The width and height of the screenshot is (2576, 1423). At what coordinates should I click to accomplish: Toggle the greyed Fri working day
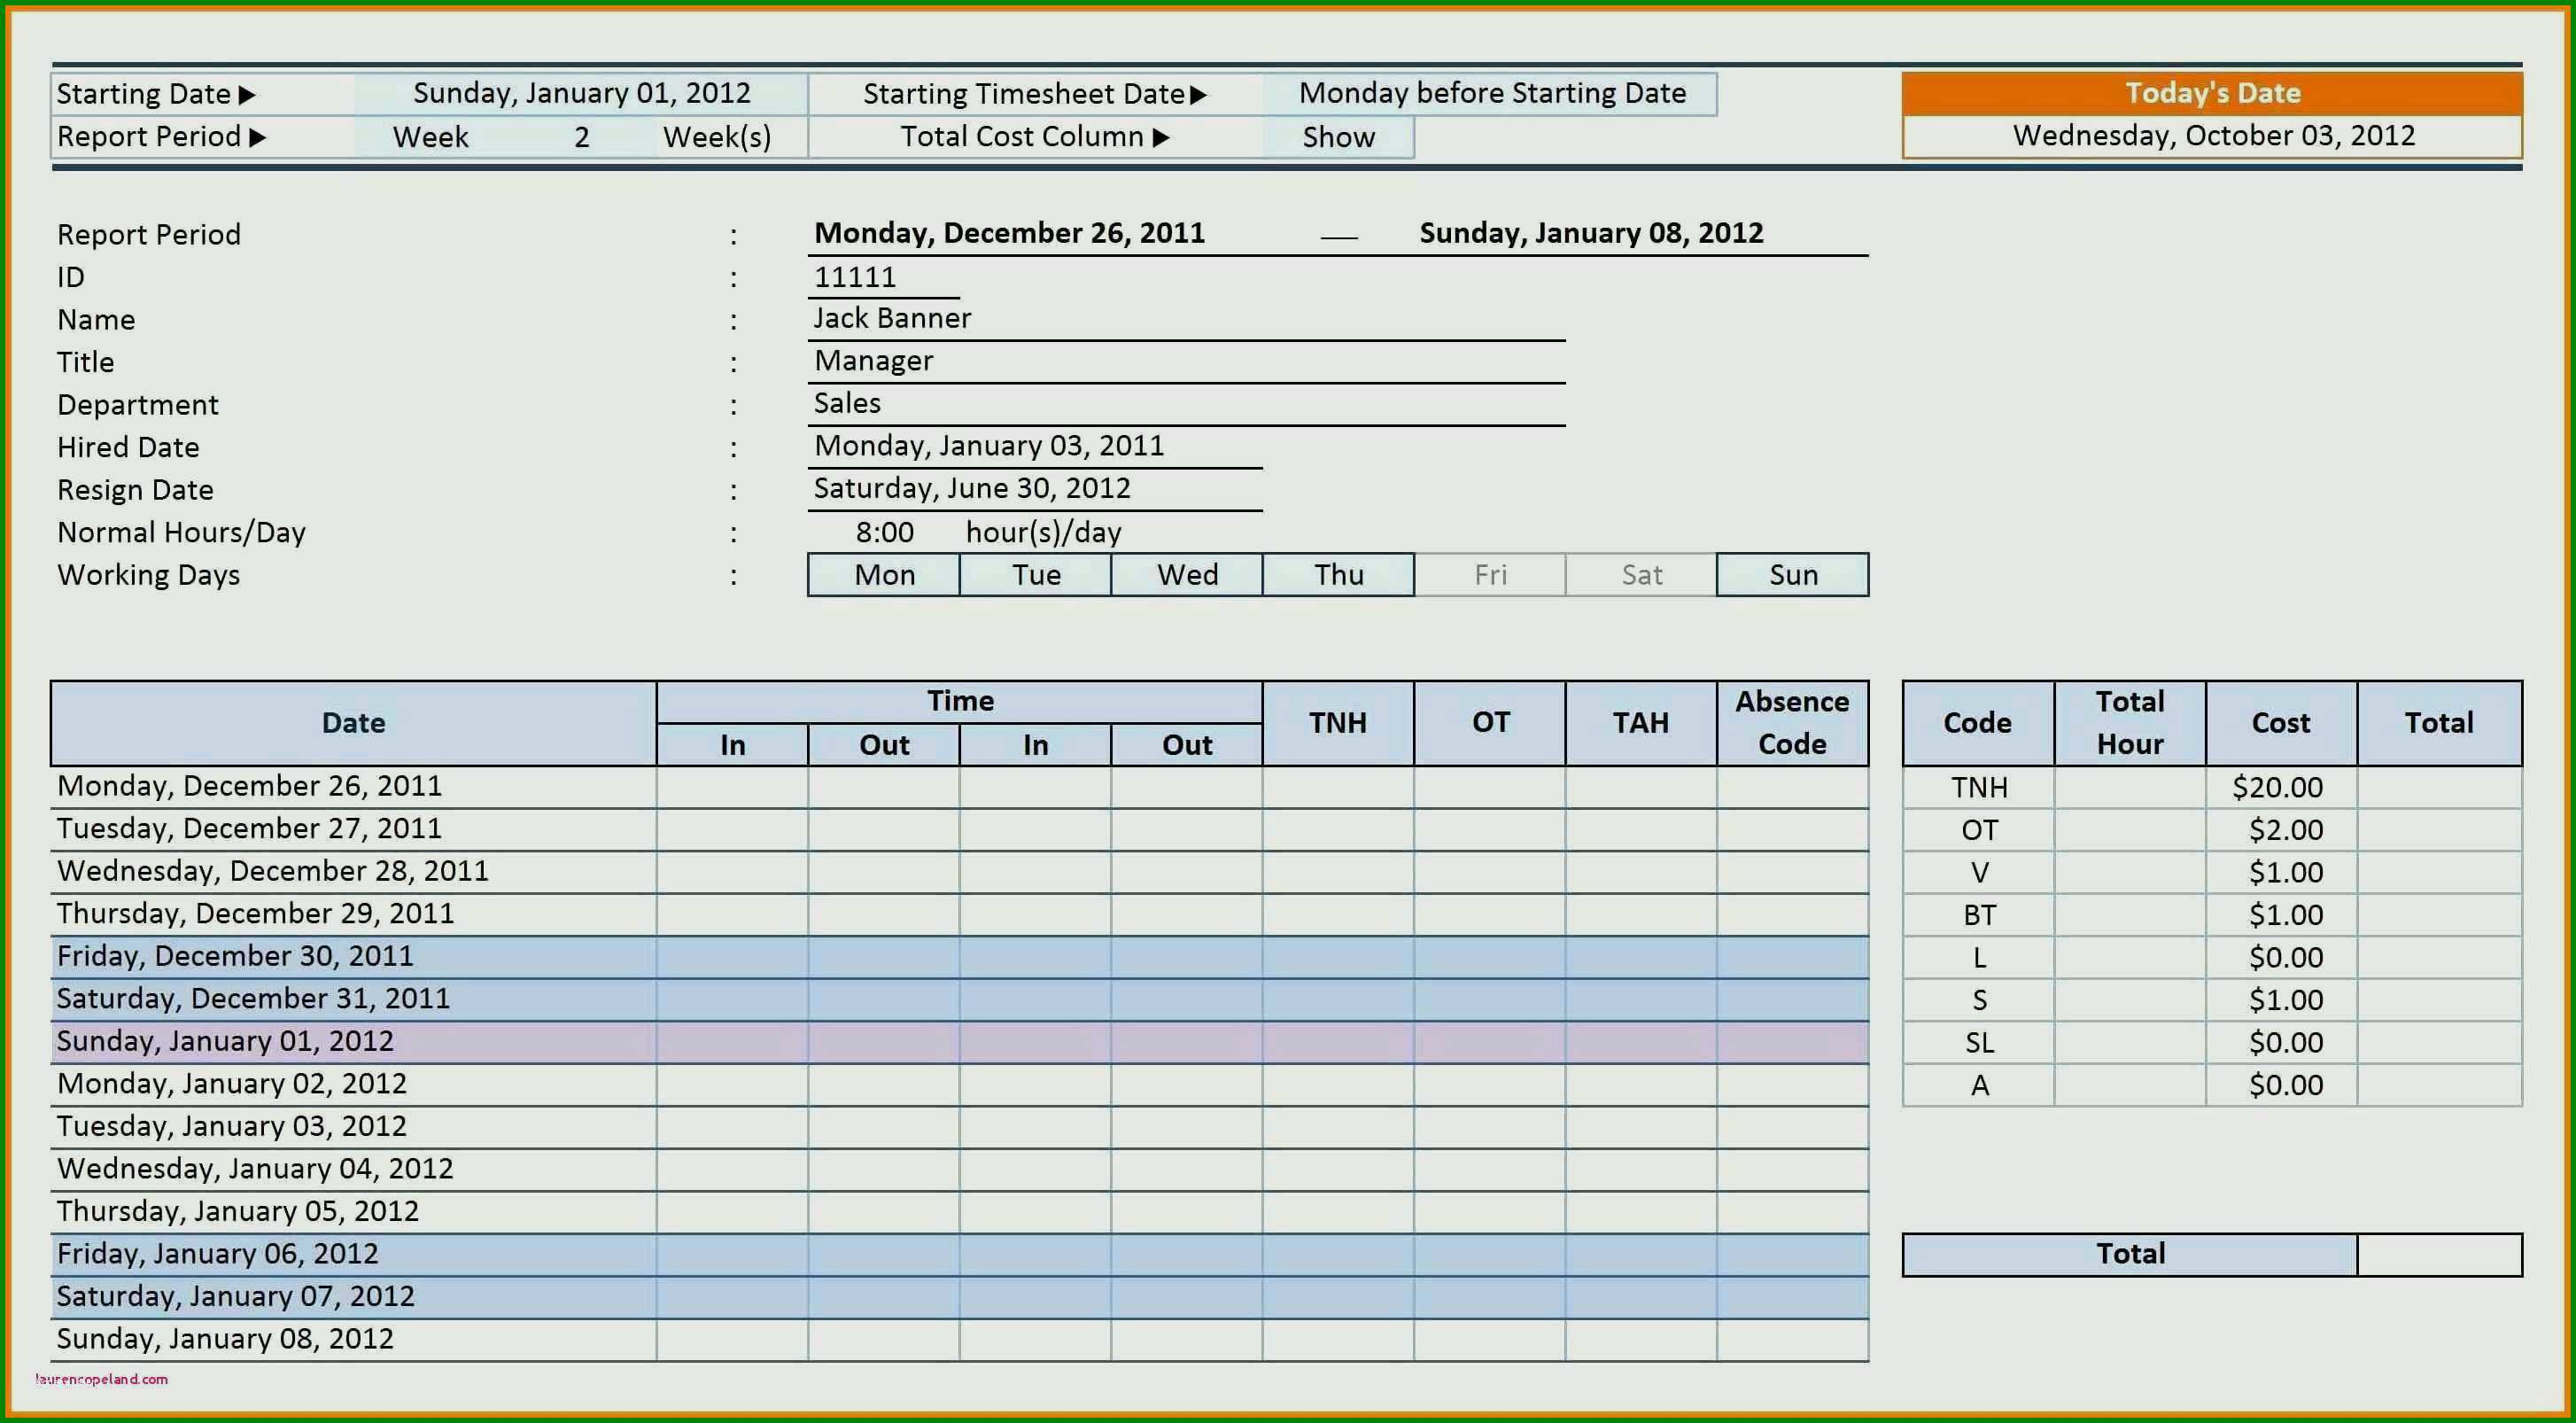tap(1490, 575)
